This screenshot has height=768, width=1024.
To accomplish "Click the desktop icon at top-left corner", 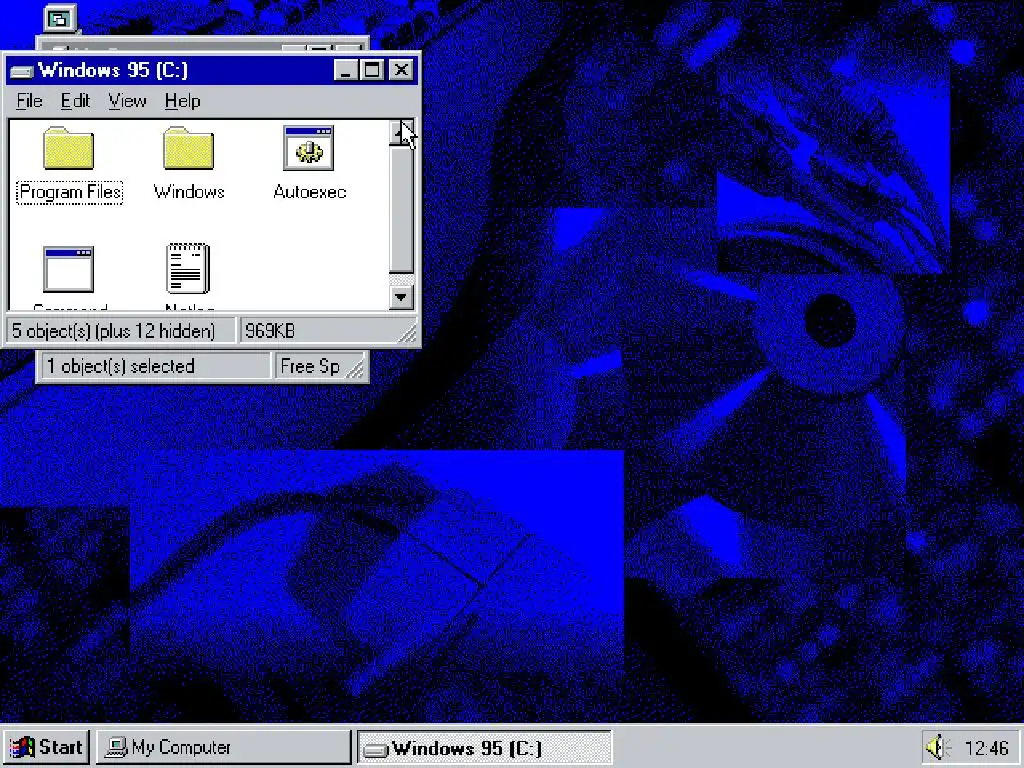I will click(x=59, y=18).
